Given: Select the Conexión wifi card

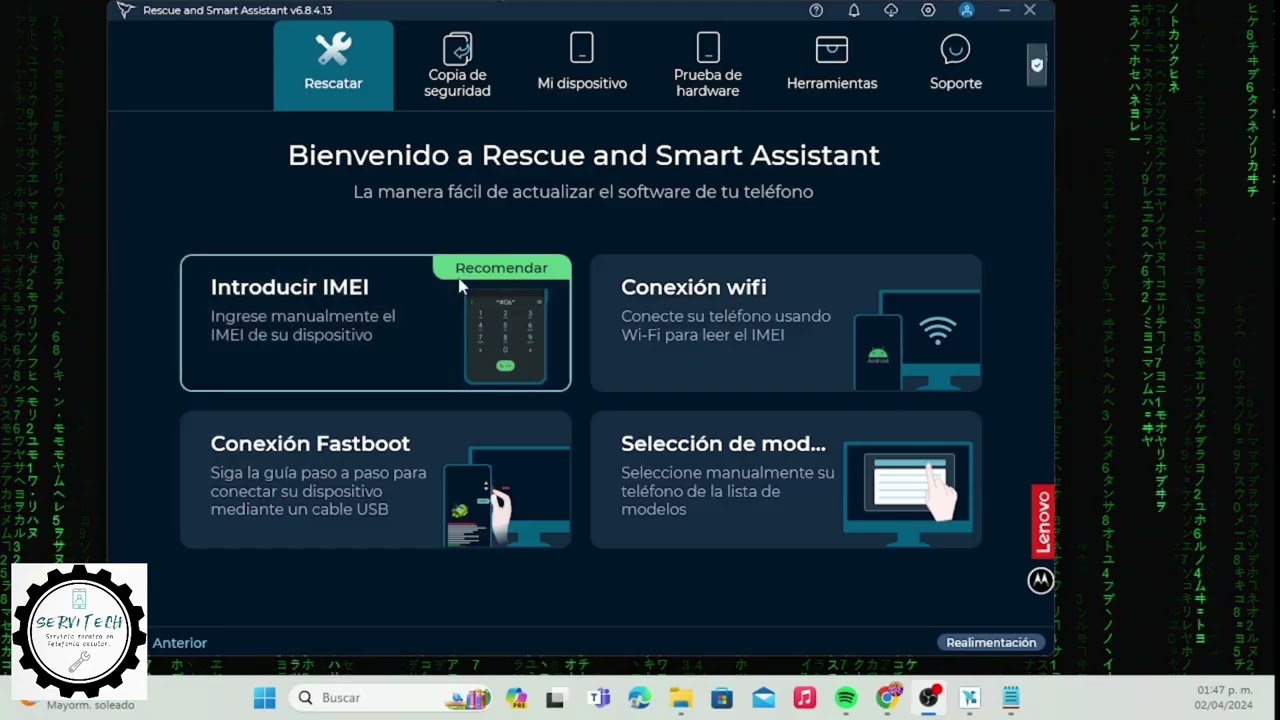Looking at the screenshot, I should tap(786, 323).
